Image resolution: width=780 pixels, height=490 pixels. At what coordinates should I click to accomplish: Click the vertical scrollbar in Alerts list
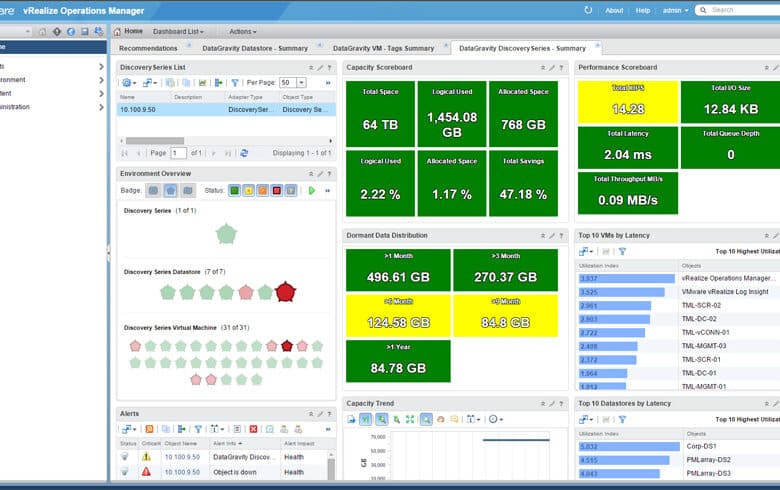pos(331,469)
